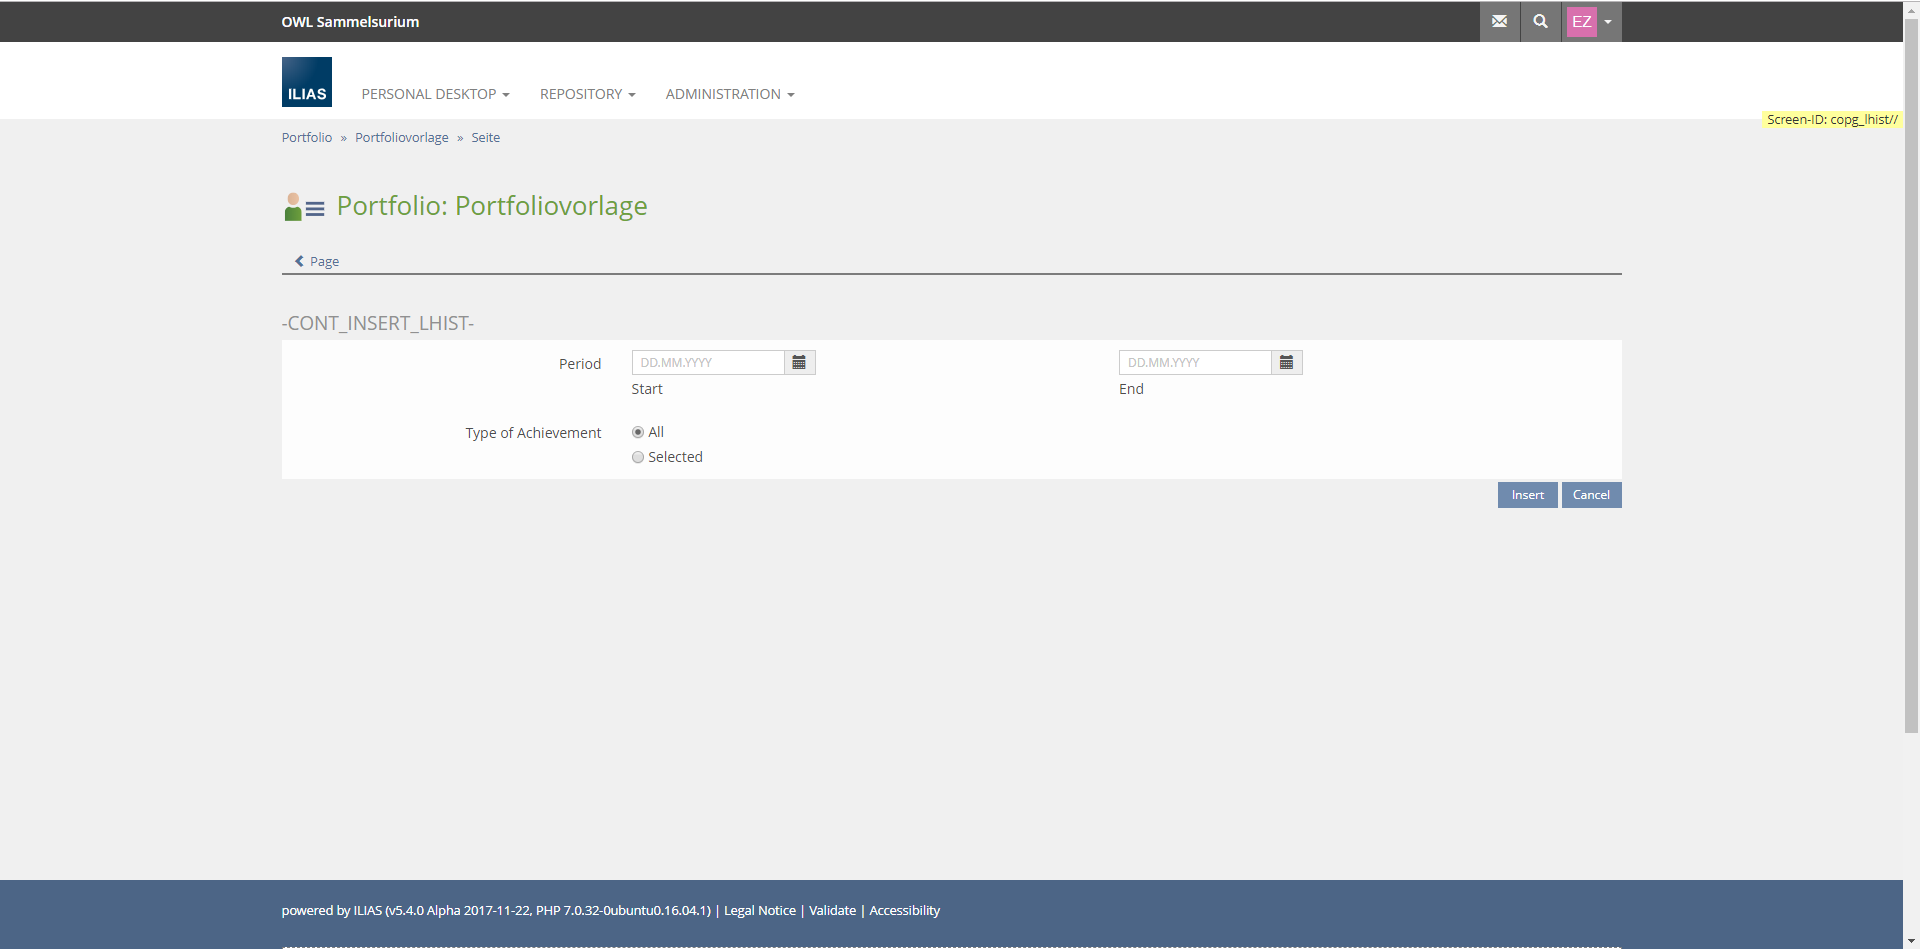Open the user dropdown arrow next to EZ
1920x949 pixels.
tap(1608, 22)
